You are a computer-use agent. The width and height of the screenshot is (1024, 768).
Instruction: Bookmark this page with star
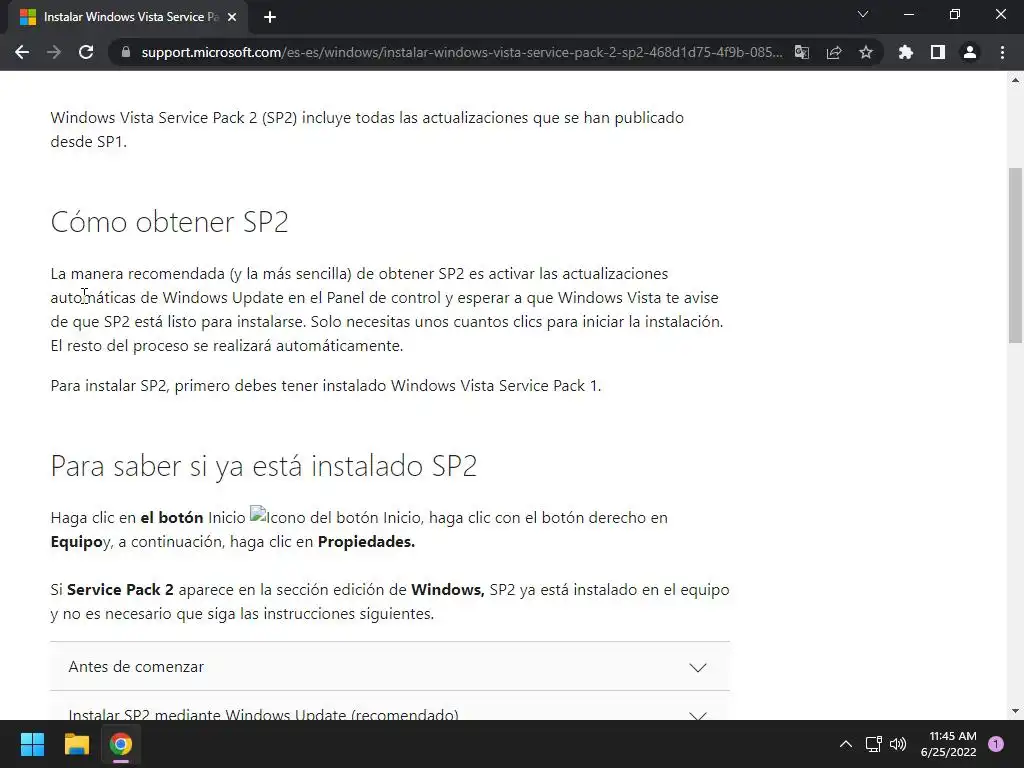(865, 52)
